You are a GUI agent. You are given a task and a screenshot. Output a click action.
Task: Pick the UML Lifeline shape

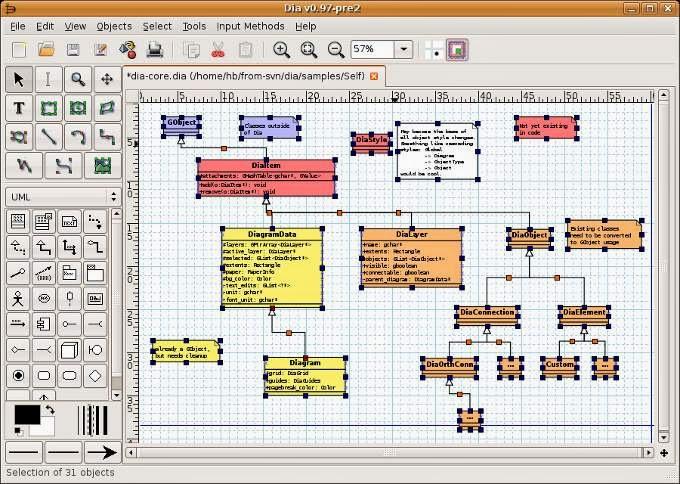[x=69, y=298]
